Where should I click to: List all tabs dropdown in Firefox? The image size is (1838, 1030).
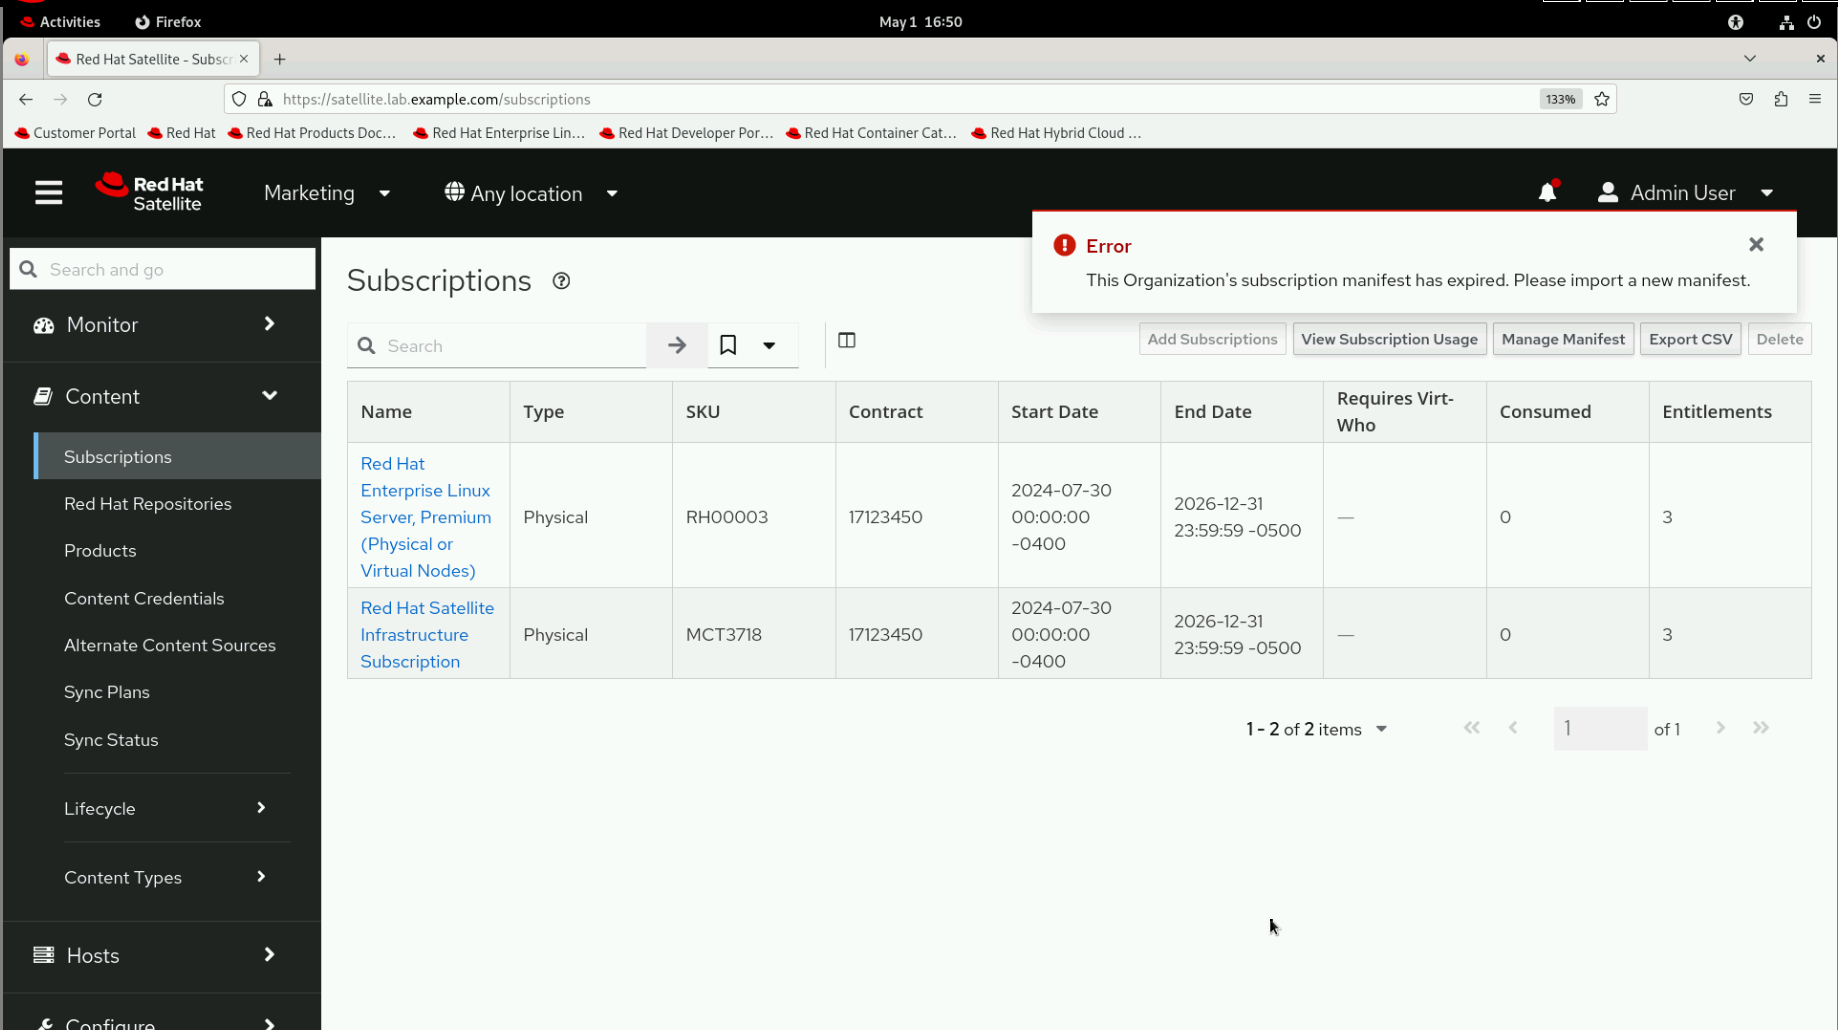(x=1750, y=58)
